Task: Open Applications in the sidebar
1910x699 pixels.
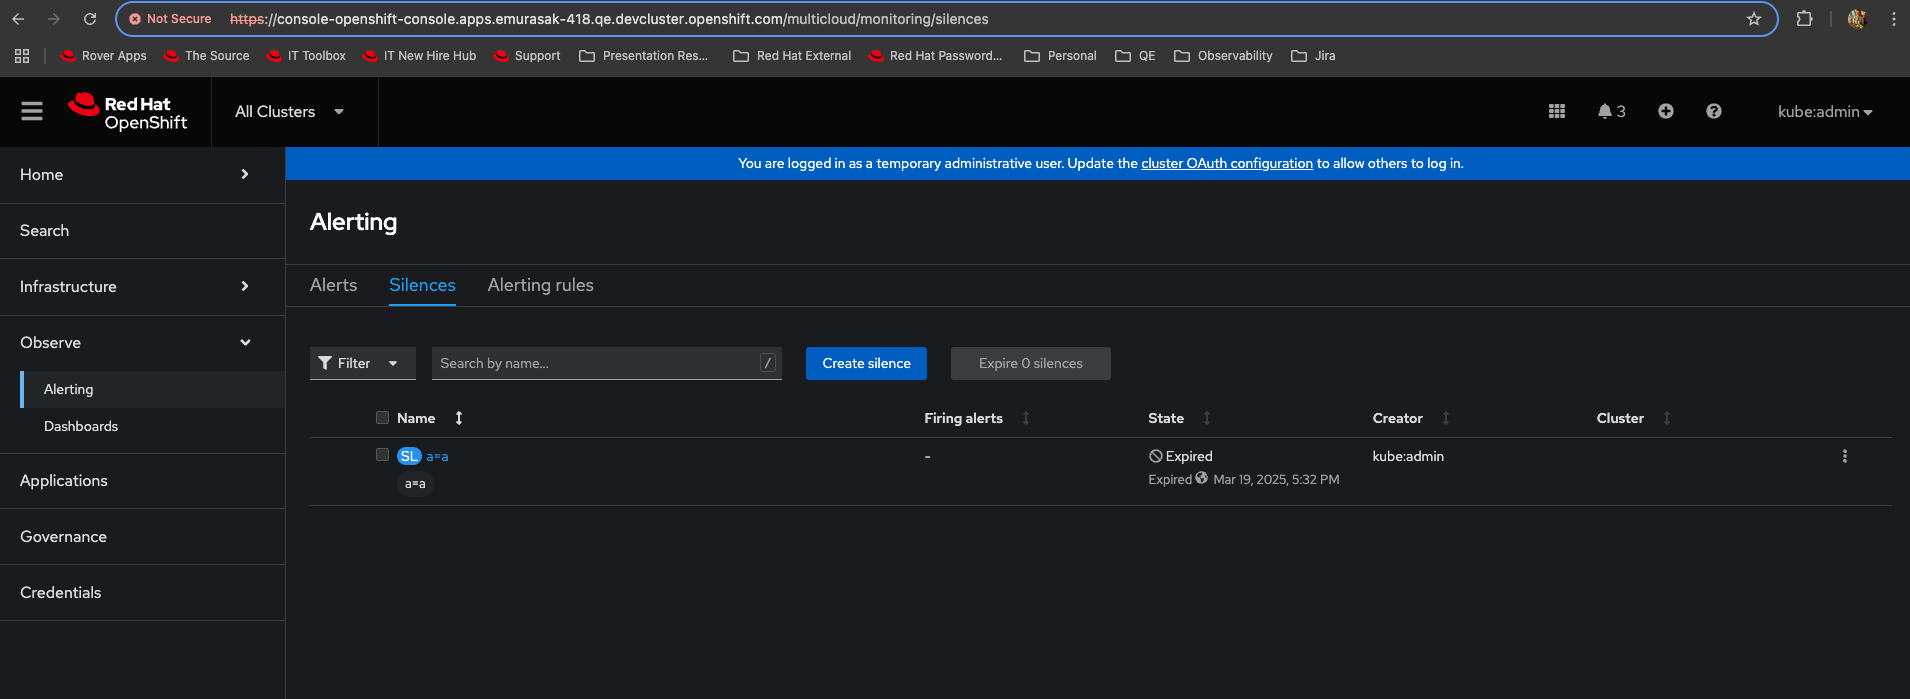Action: [x=142, y=481]
